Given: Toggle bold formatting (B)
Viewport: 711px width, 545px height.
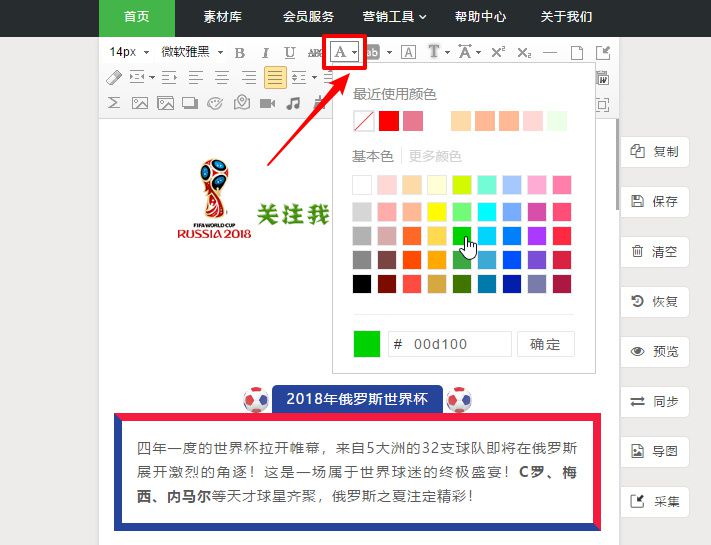Looking at the screenshot, I should click(x=240, y=53).
